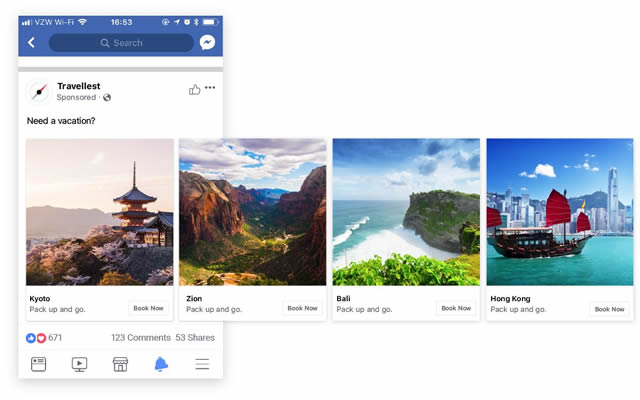View the 123 Comments link

(140, 338)
